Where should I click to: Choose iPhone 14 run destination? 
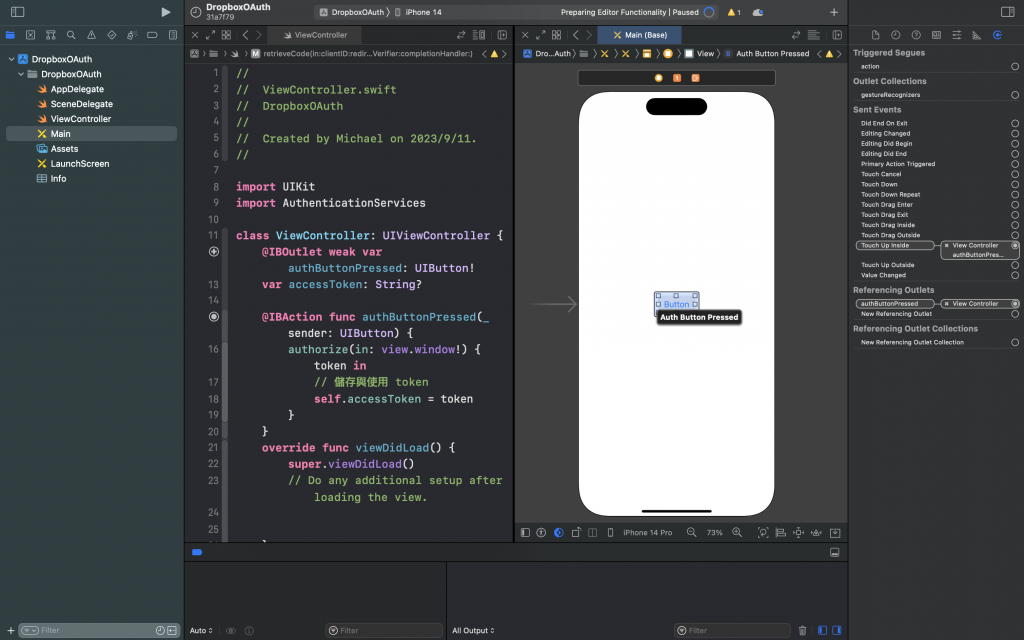point(418,12)
